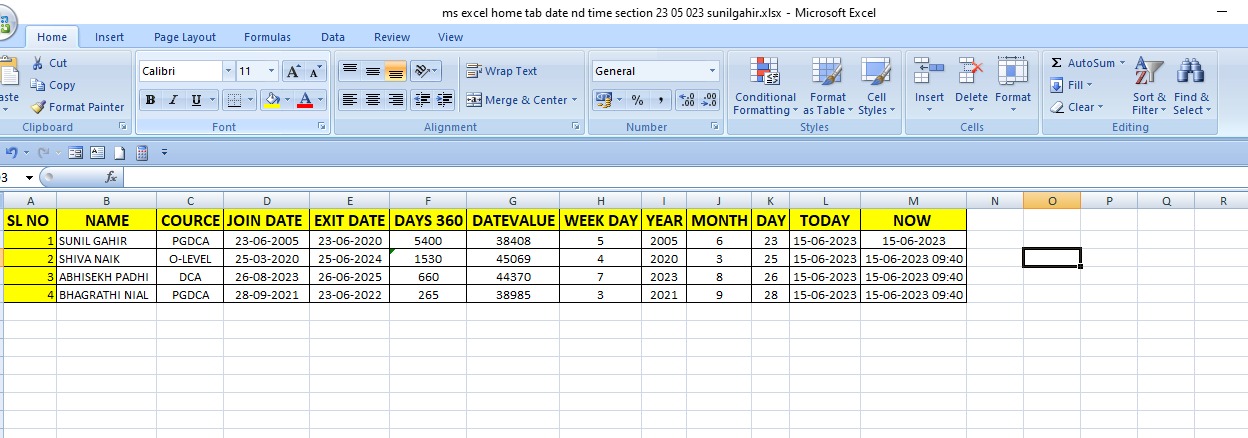Click the Merge & Center button

point(517,100)
